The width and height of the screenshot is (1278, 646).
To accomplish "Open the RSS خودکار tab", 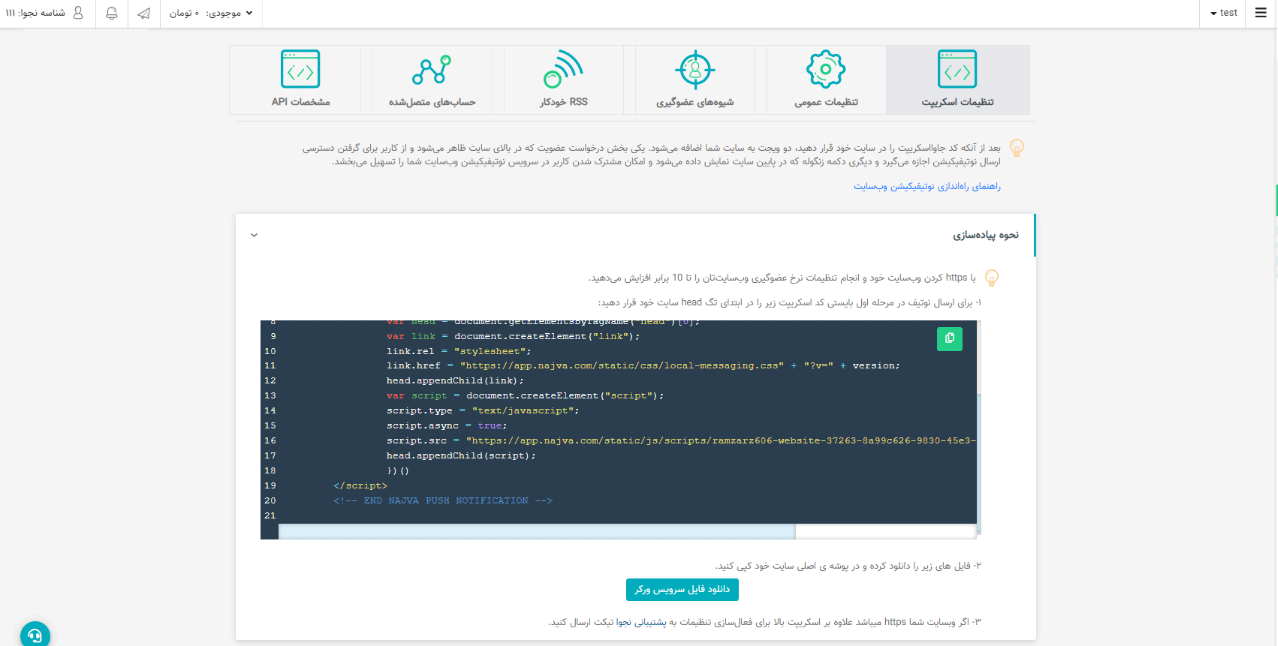I will coord(564,80).
